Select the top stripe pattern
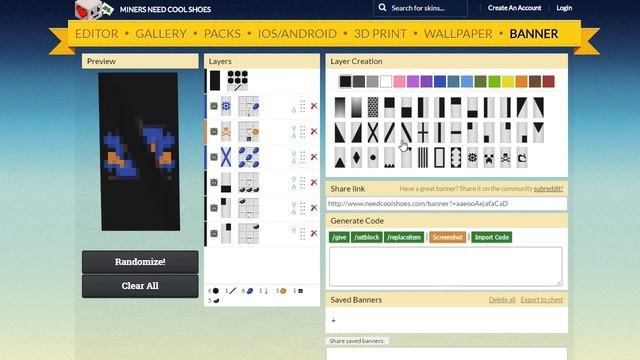The height and width of the screenshot is (360, 640). 456,107
